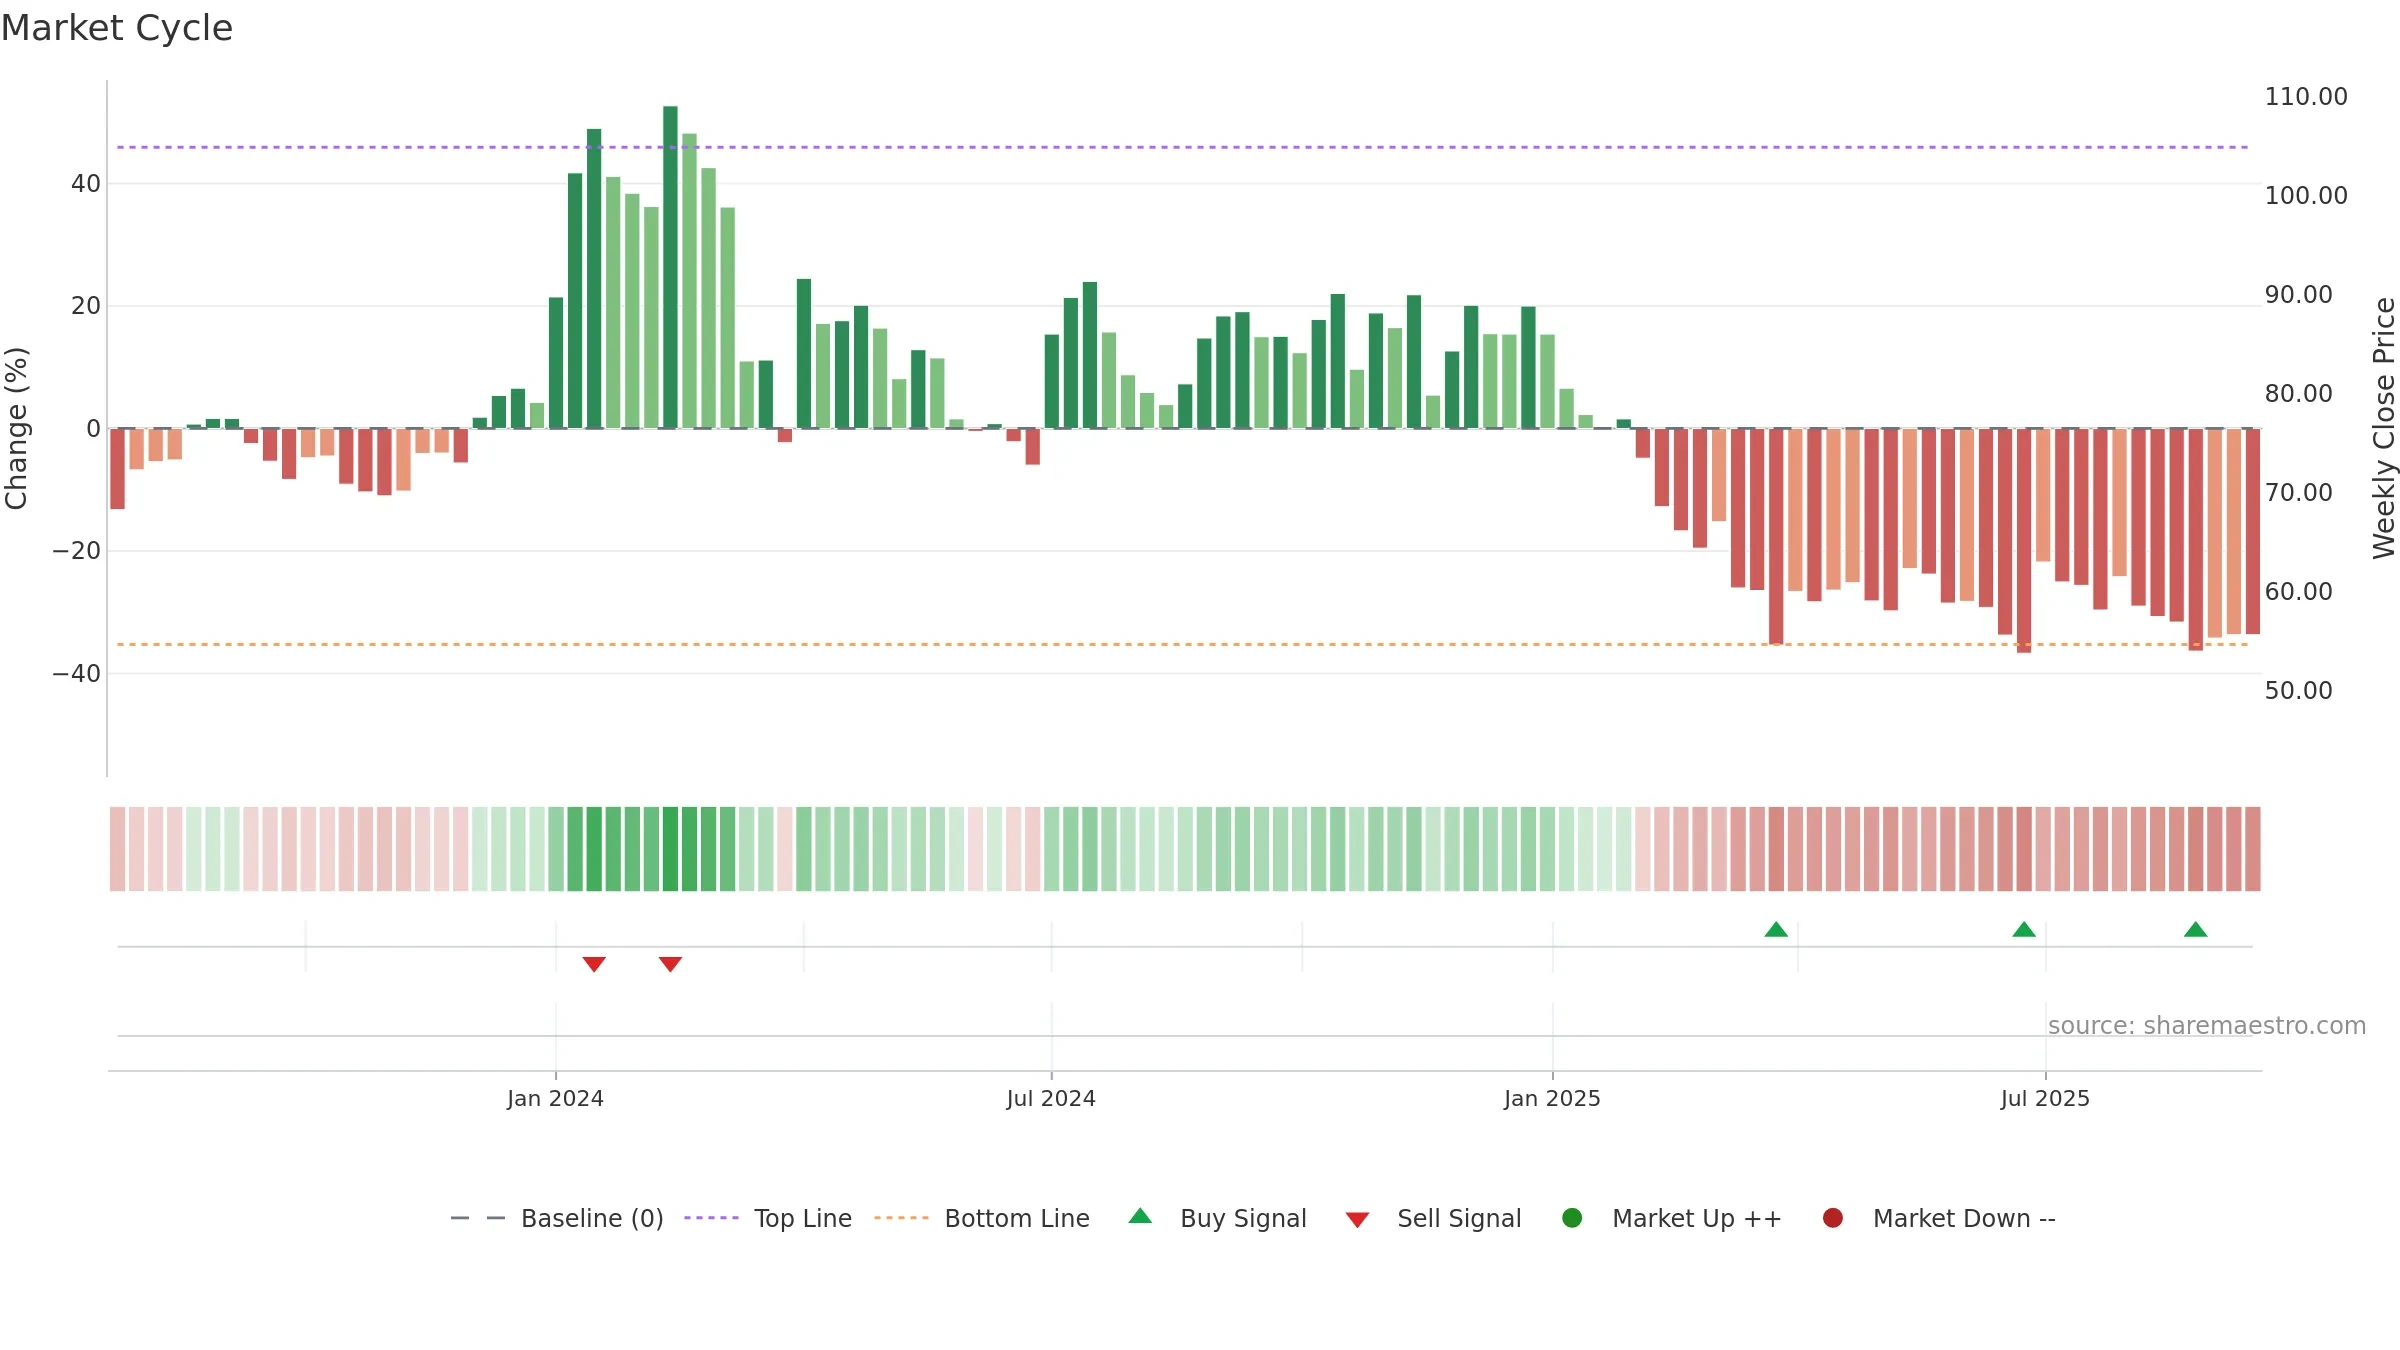This screenshot has height=1350, width=2400.
Task: Toggle the Buy Signal legend label
Action: pos(1243,1219)
